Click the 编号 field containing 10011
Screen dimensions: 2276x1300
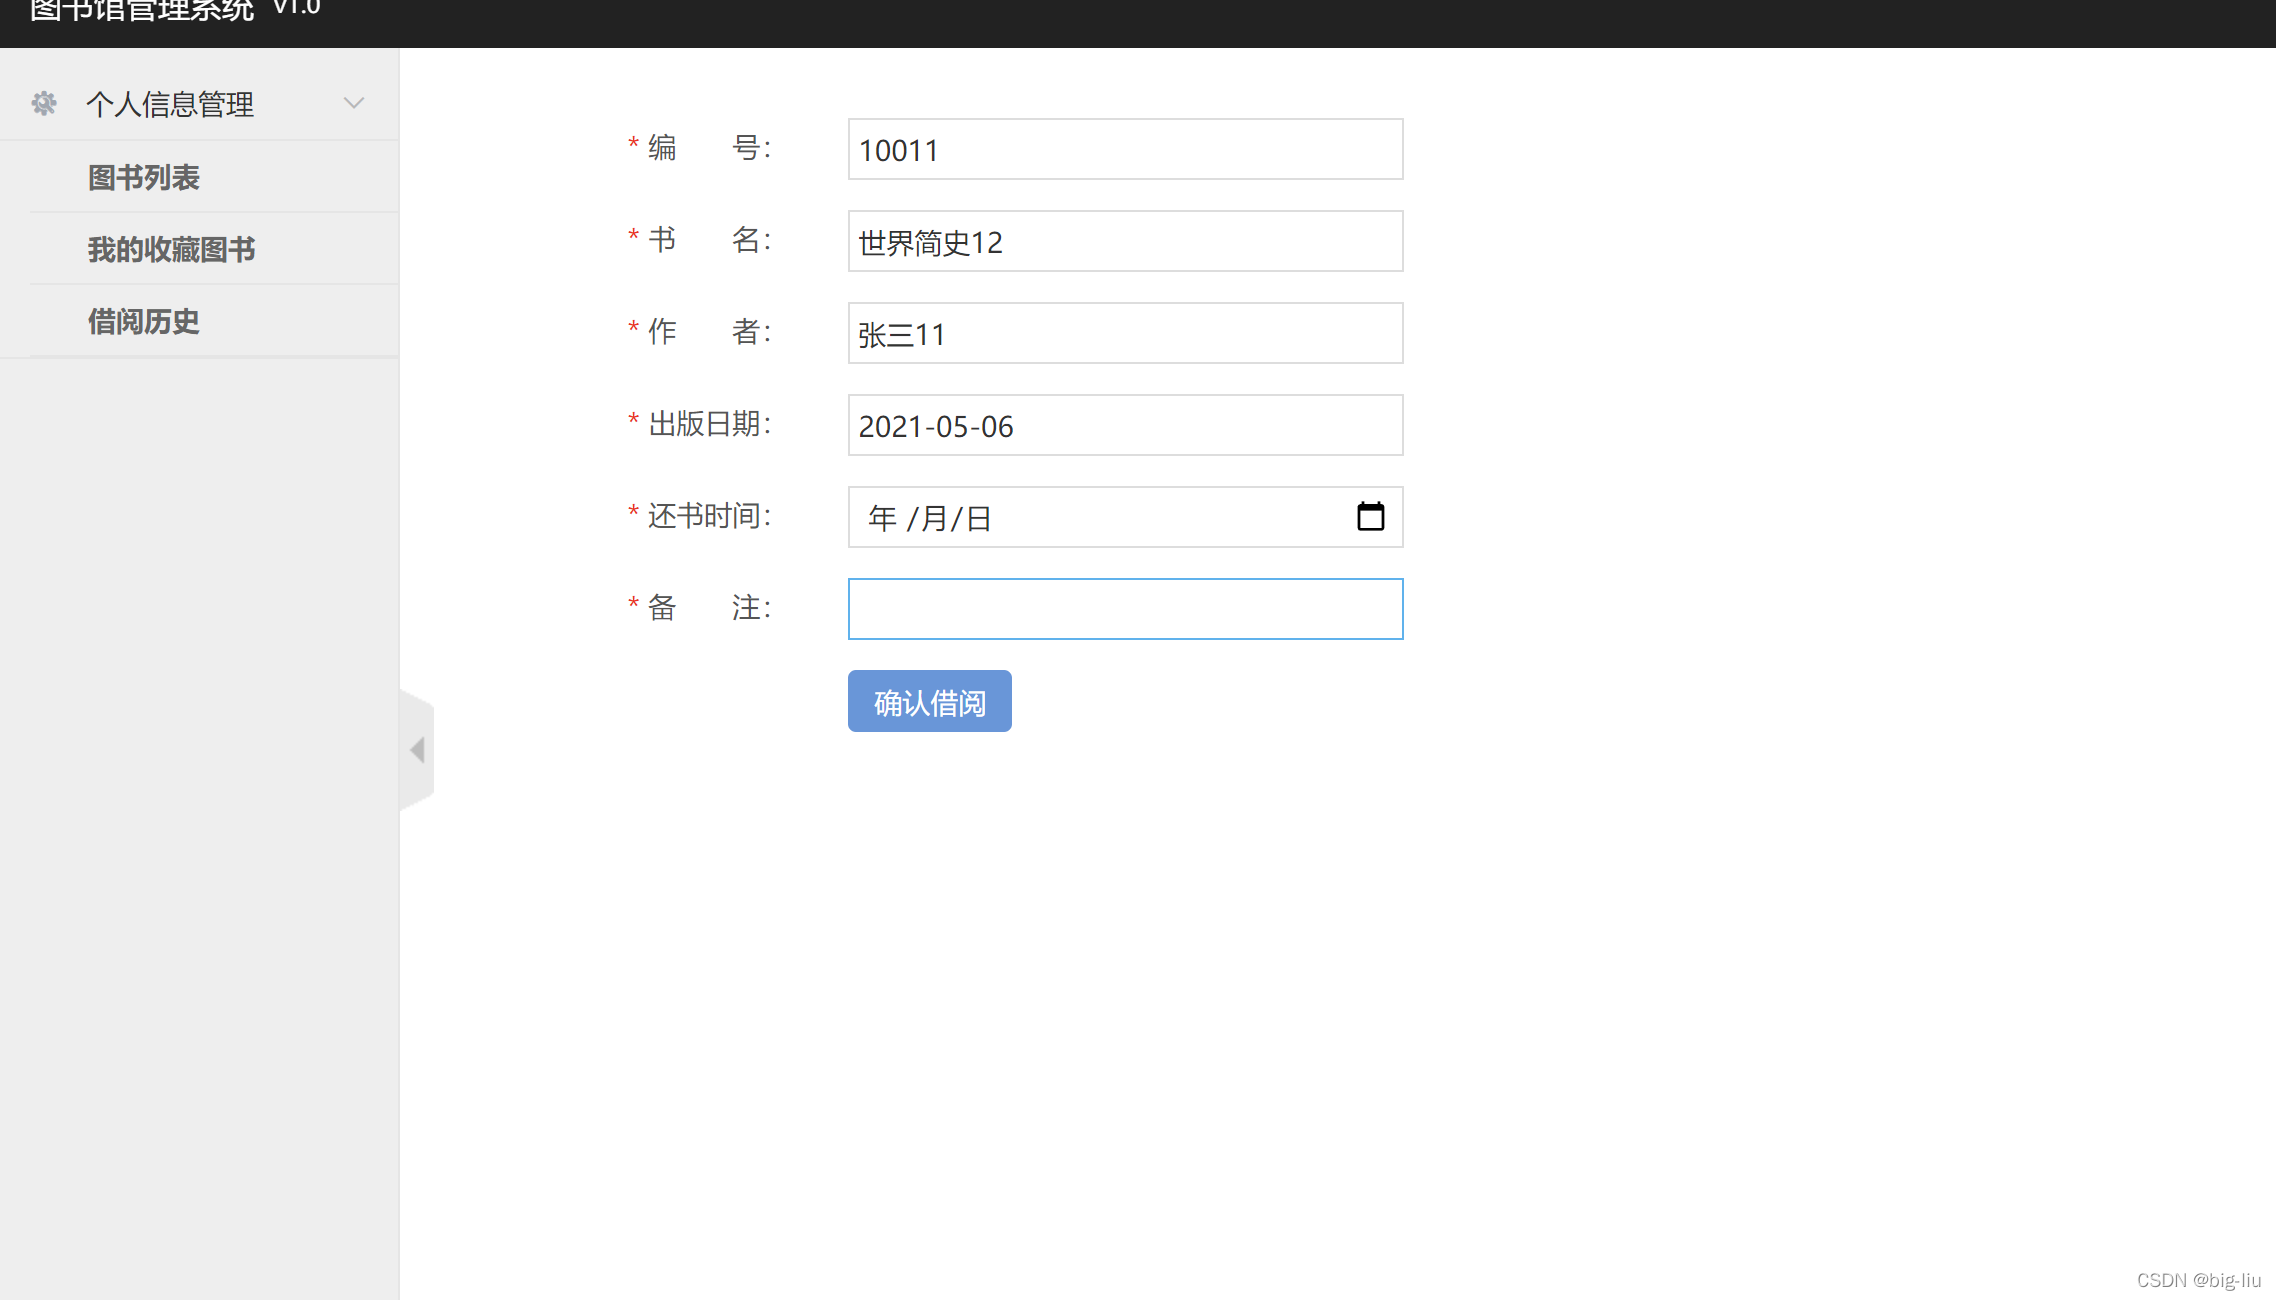click(1125, 149)
